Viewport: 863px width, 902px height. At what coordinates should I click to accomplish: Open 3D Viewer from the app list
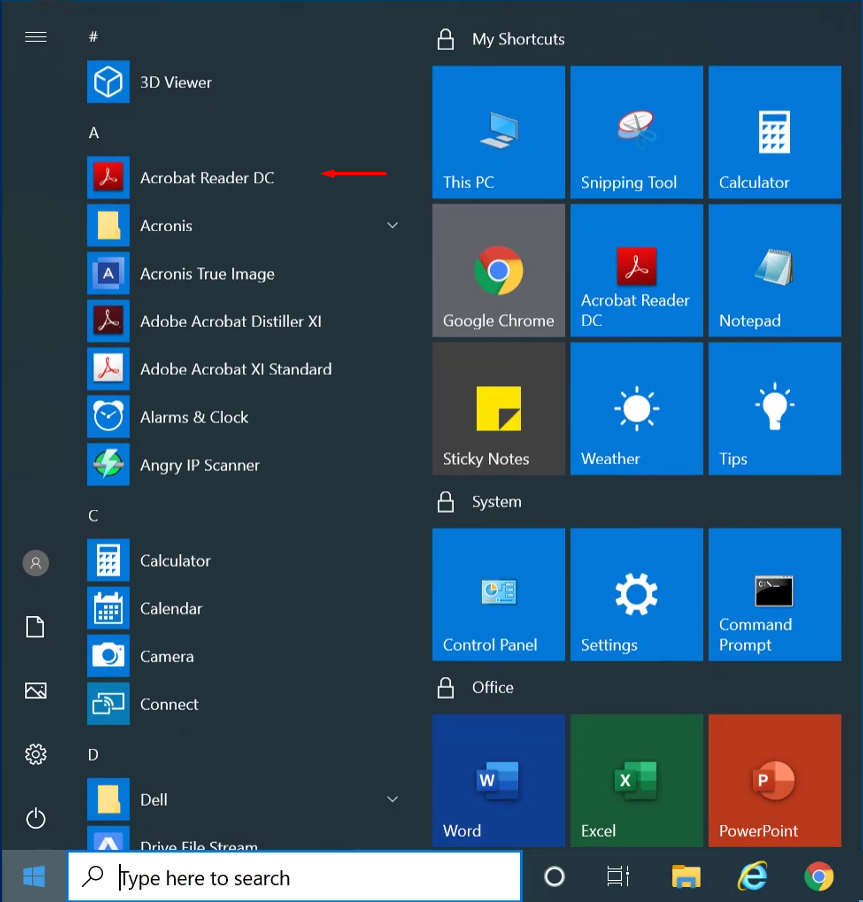pyautogui.click(x=245, y=82)
